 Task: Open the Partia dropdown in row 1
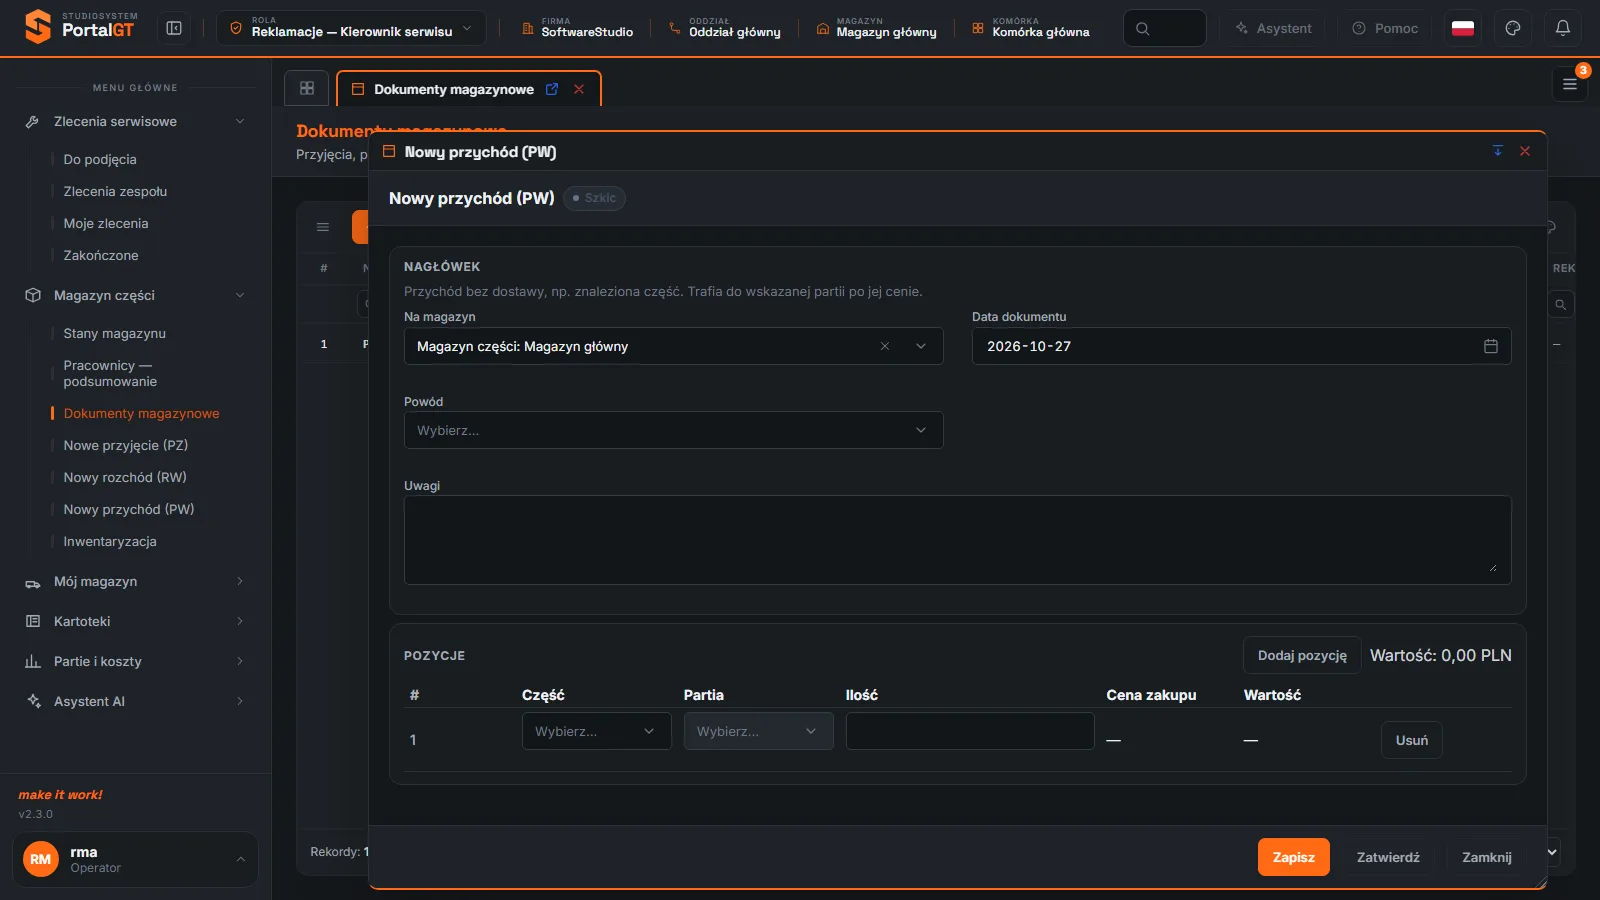tap(758, 731)
